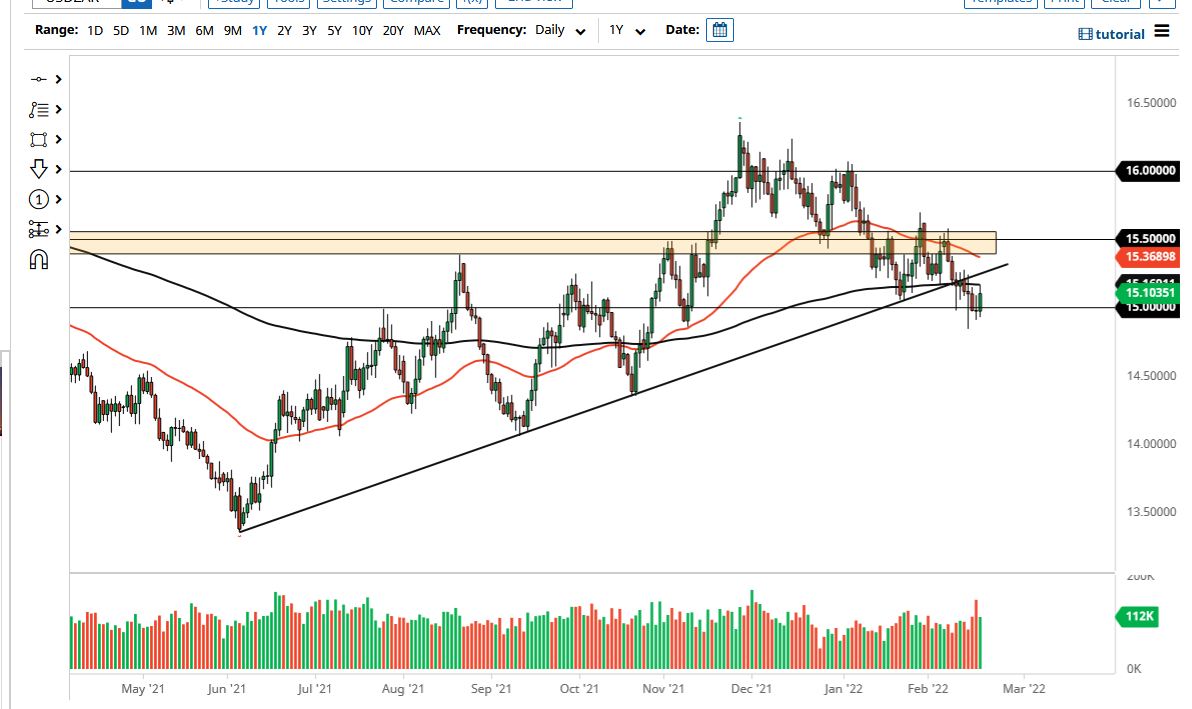Open the Date calendar picker icon
Viewport: 1192px width, 709px height.
(x=719, y=30)
